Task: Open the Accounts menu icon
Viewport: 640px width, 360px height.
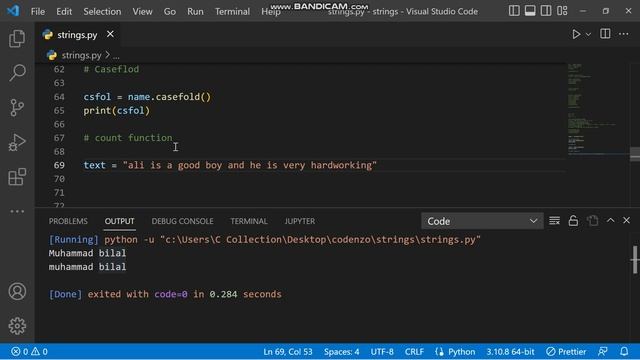Action: coord(17,291)
